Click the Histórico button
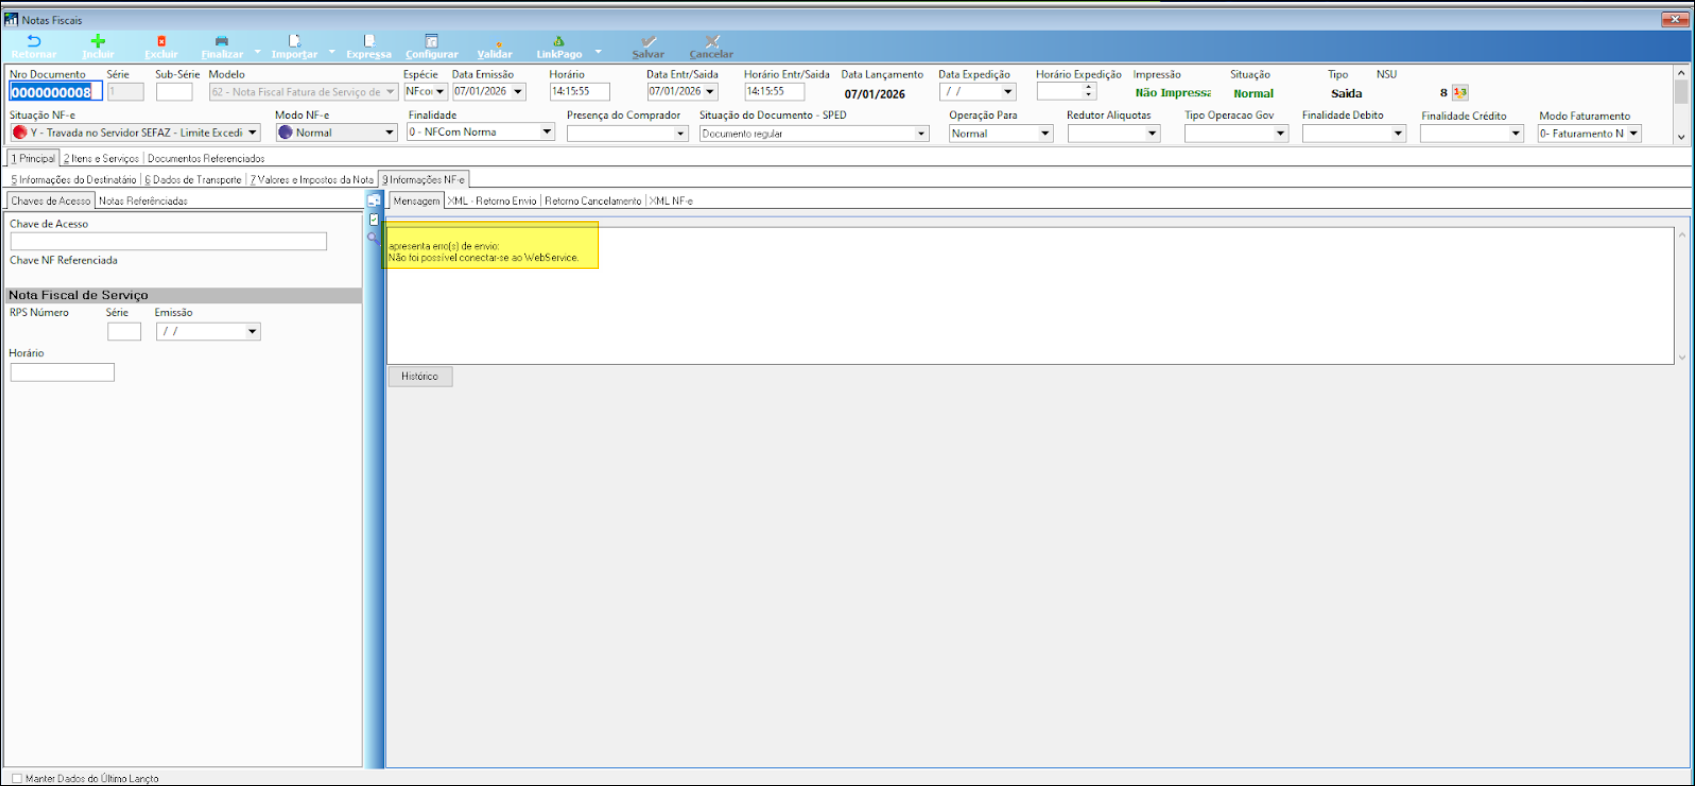Image resolution: width=1695 pixels, height=786 pixels. (x=420, y=377)
